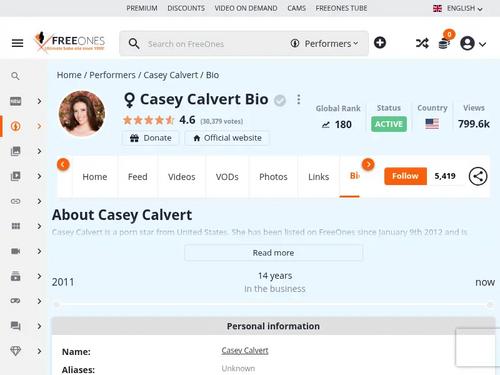
Task: Switch to the Videos tab
Action: pos(181,177)
